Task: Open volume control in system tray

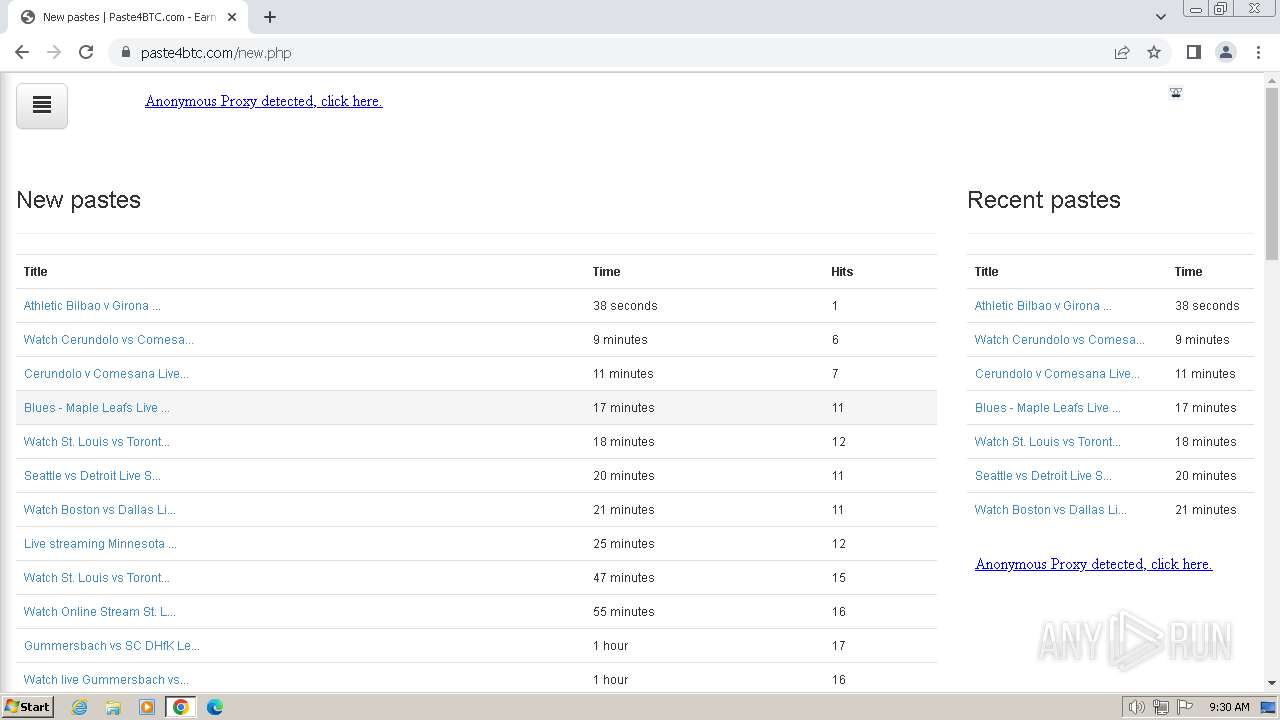Action: (x=1137, y=707)
